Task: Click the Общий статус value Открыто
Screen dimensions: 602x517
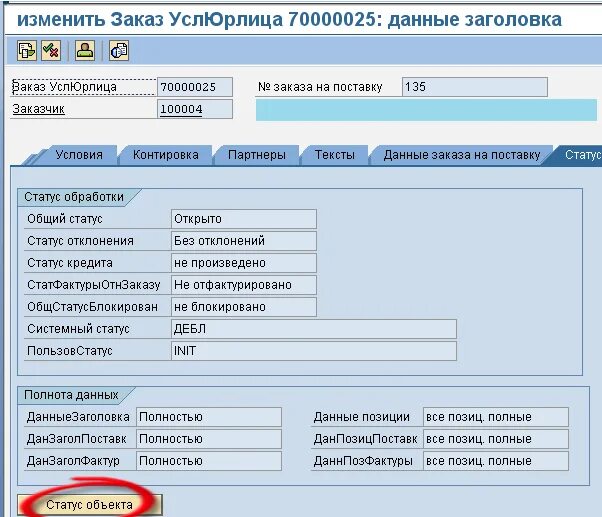Action: pyautogui.click(x=243, y=219)
